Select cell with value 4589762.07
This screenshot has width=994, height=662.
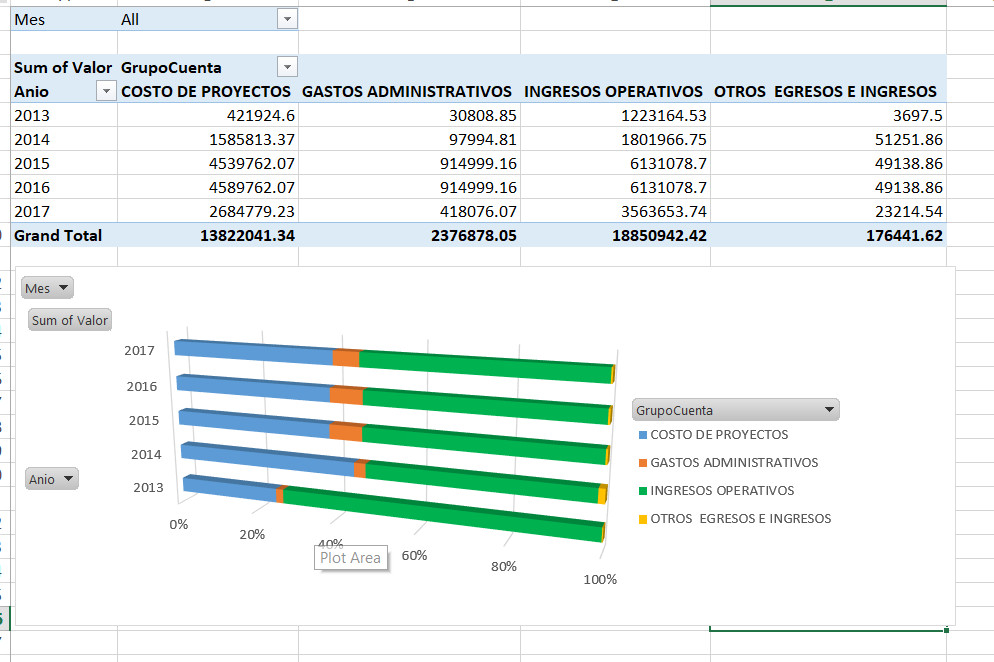208,188
